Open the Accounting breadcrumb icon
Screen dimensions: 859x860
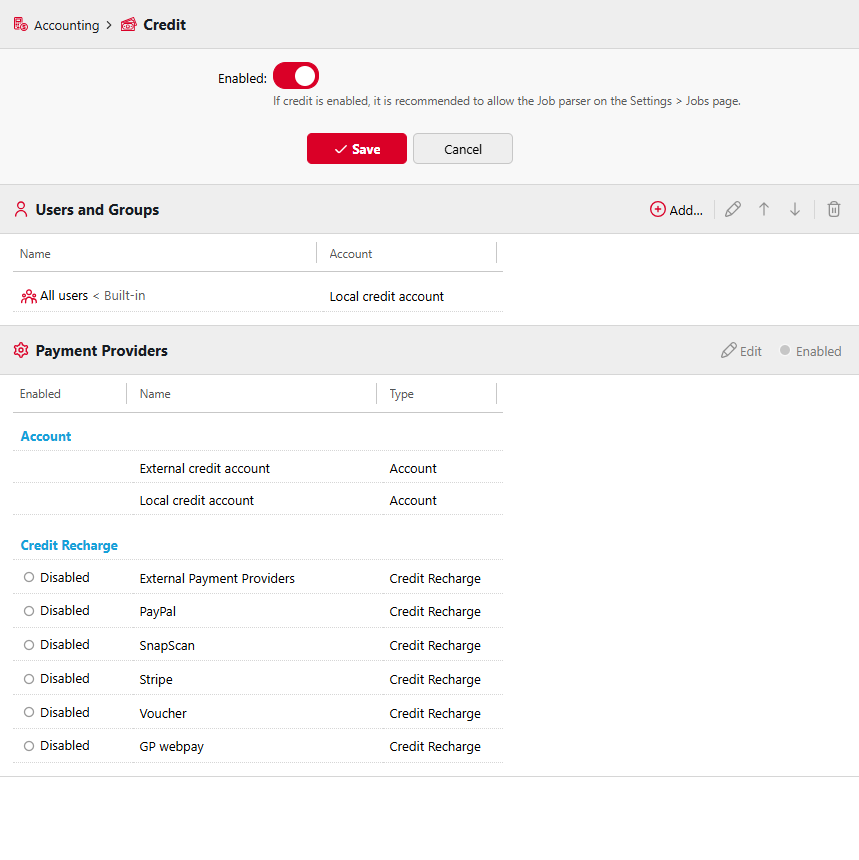pos(21,25)
